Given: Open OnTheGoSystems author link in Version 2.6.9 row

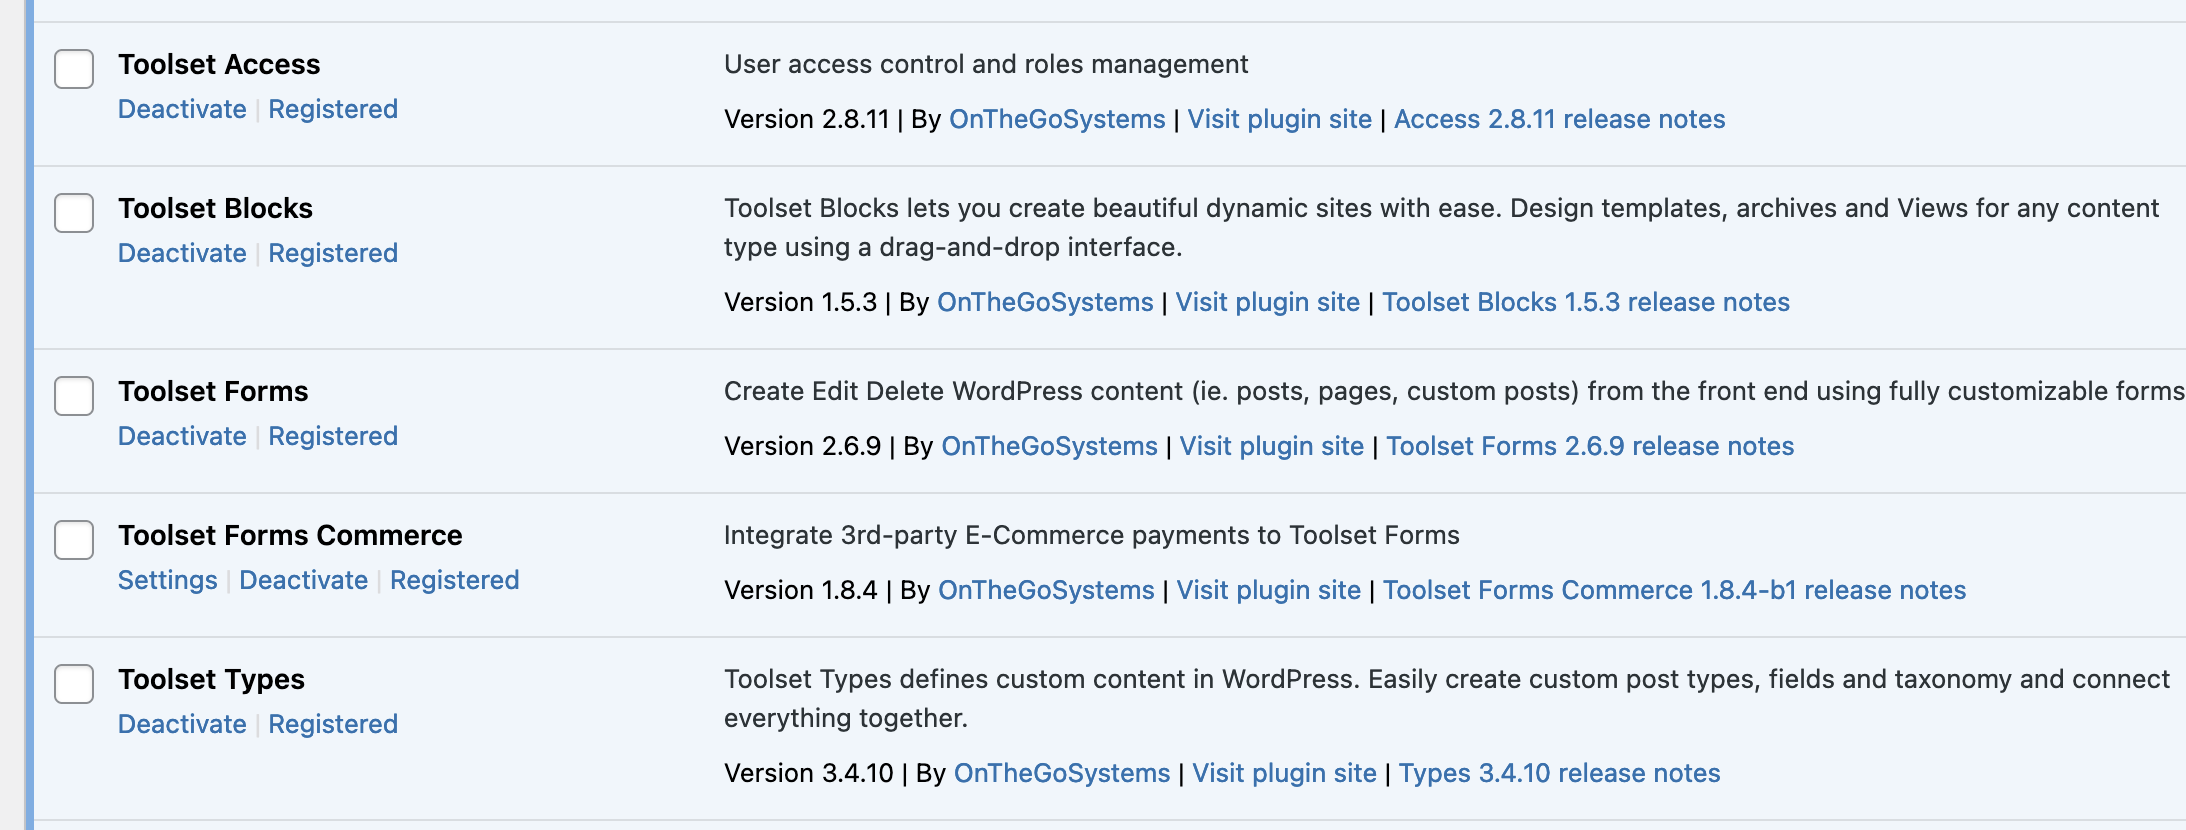Looking at the screenshot, I should (1050, 446).
